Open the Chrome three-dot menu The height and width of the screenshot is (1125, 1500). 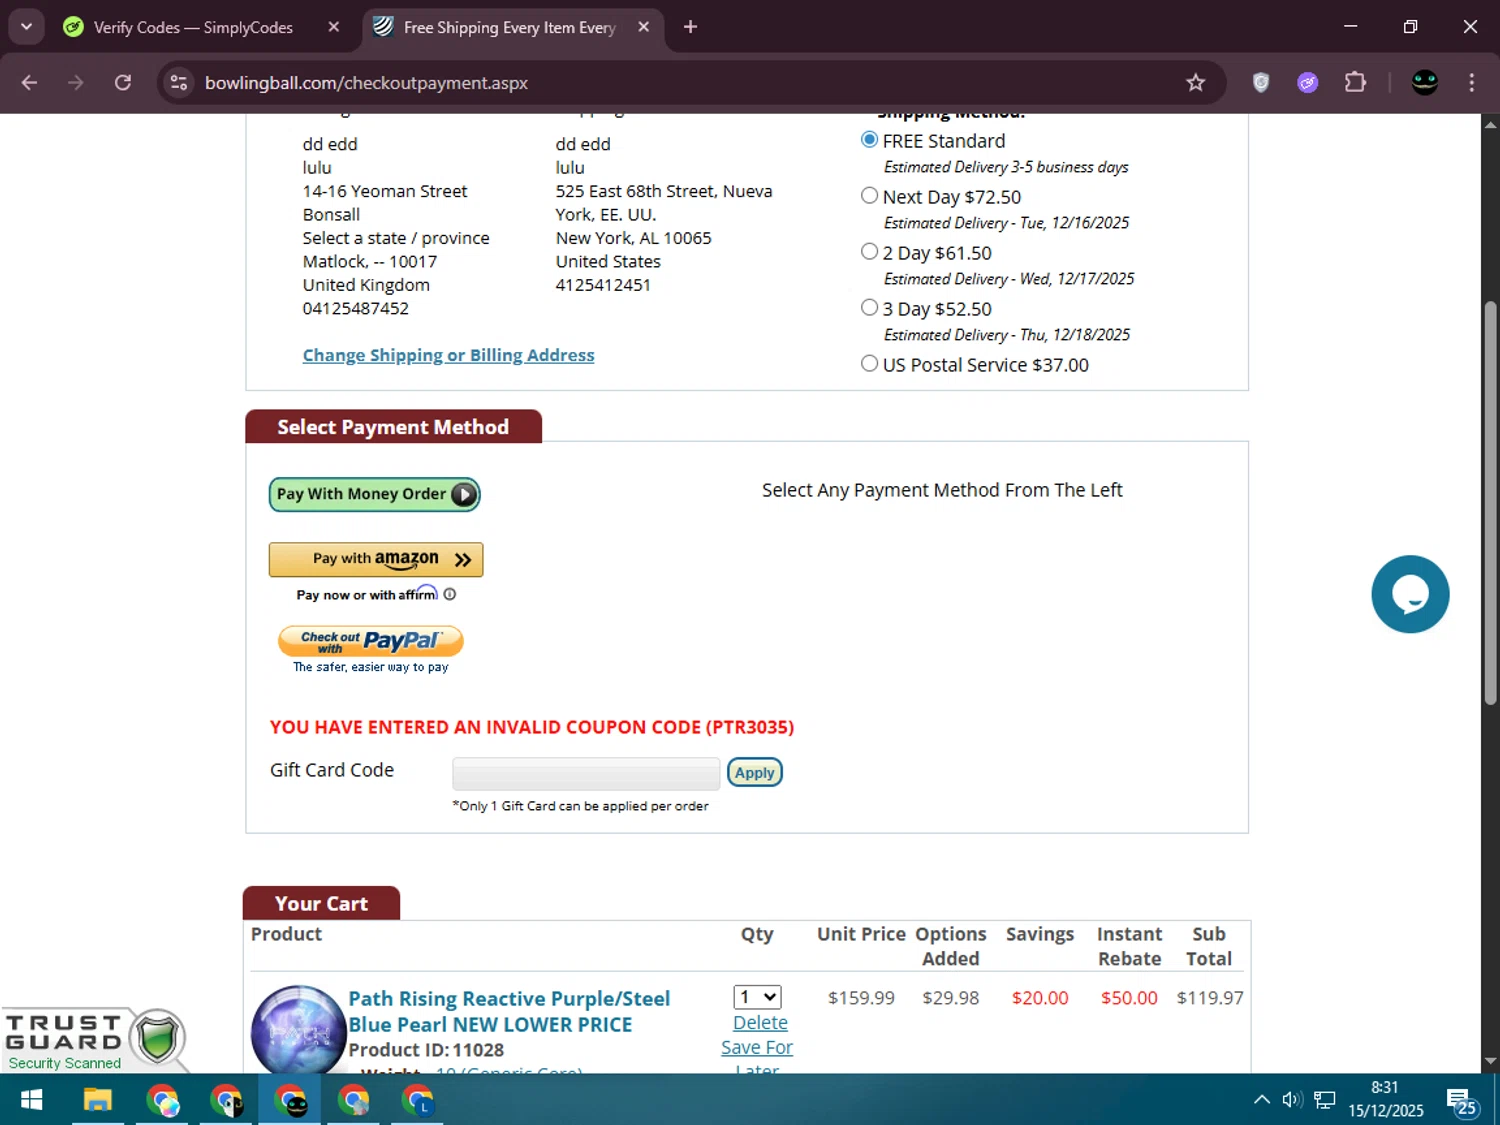coord(1471,83)
